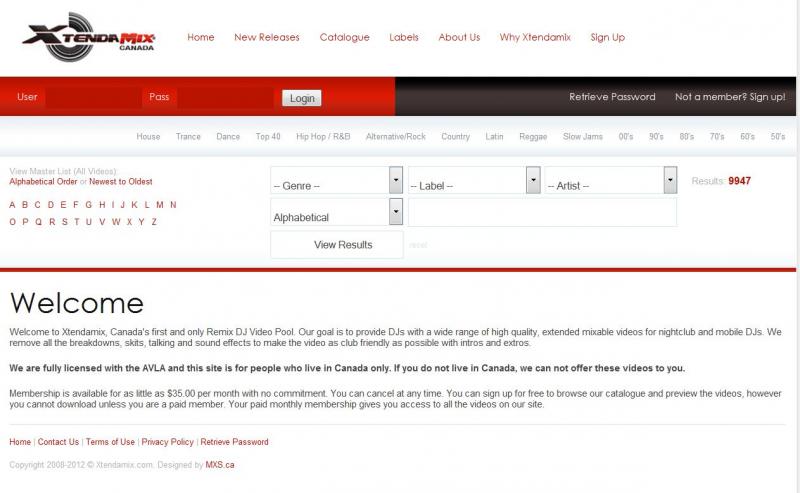The image size is (800, 493).
Task: Browse 80's videos
Action: coord(686,136)
